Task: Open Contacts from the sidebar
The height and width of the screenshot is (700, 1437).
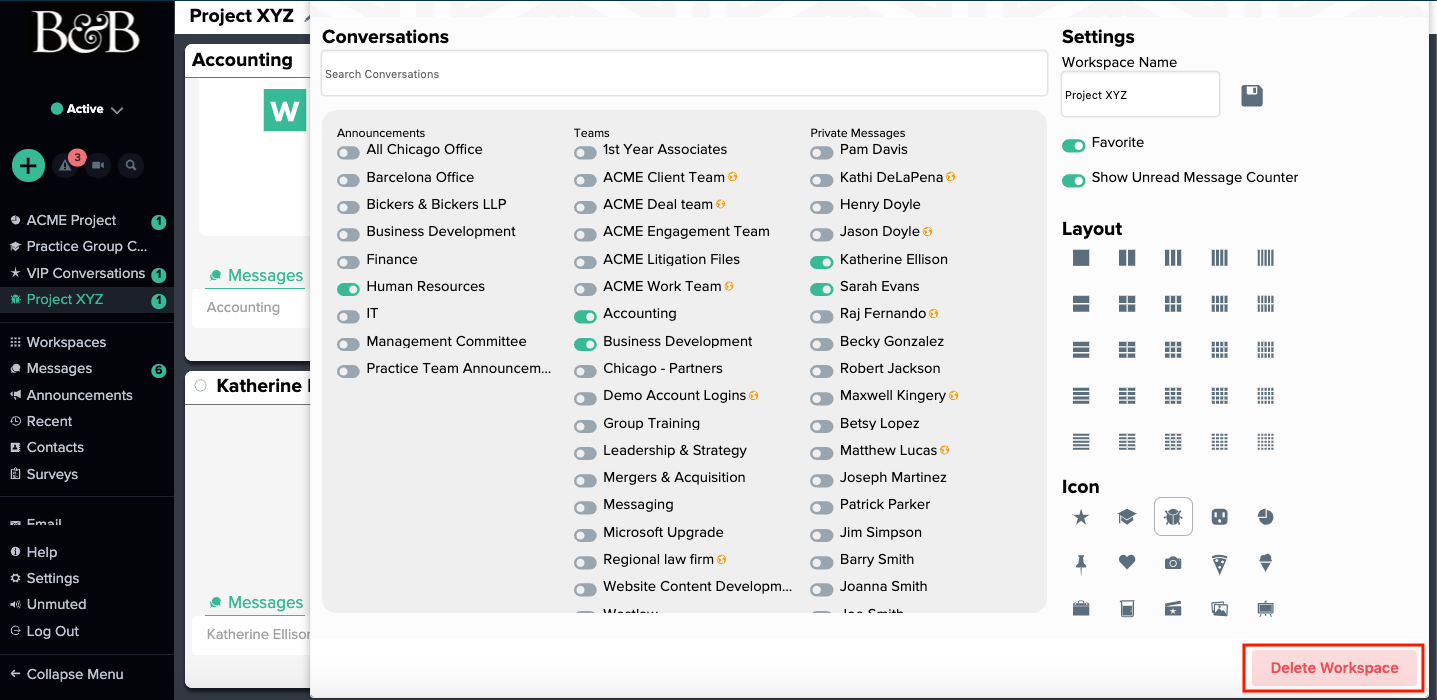Action: point(55,447)
